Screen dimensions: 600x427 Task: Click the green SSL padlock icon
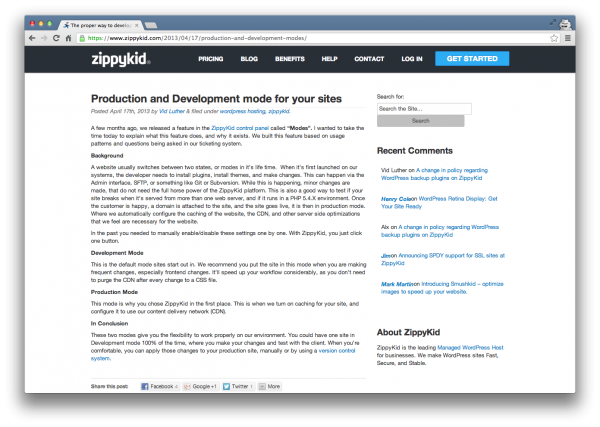pos(82,38)
